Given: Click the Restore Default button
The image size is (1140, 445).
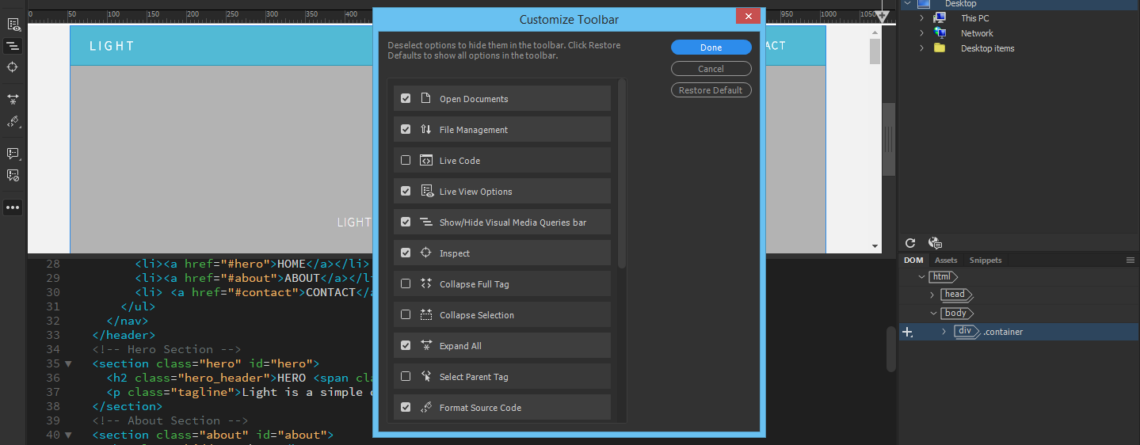Looking at the screenshot, I should (710, 90).
